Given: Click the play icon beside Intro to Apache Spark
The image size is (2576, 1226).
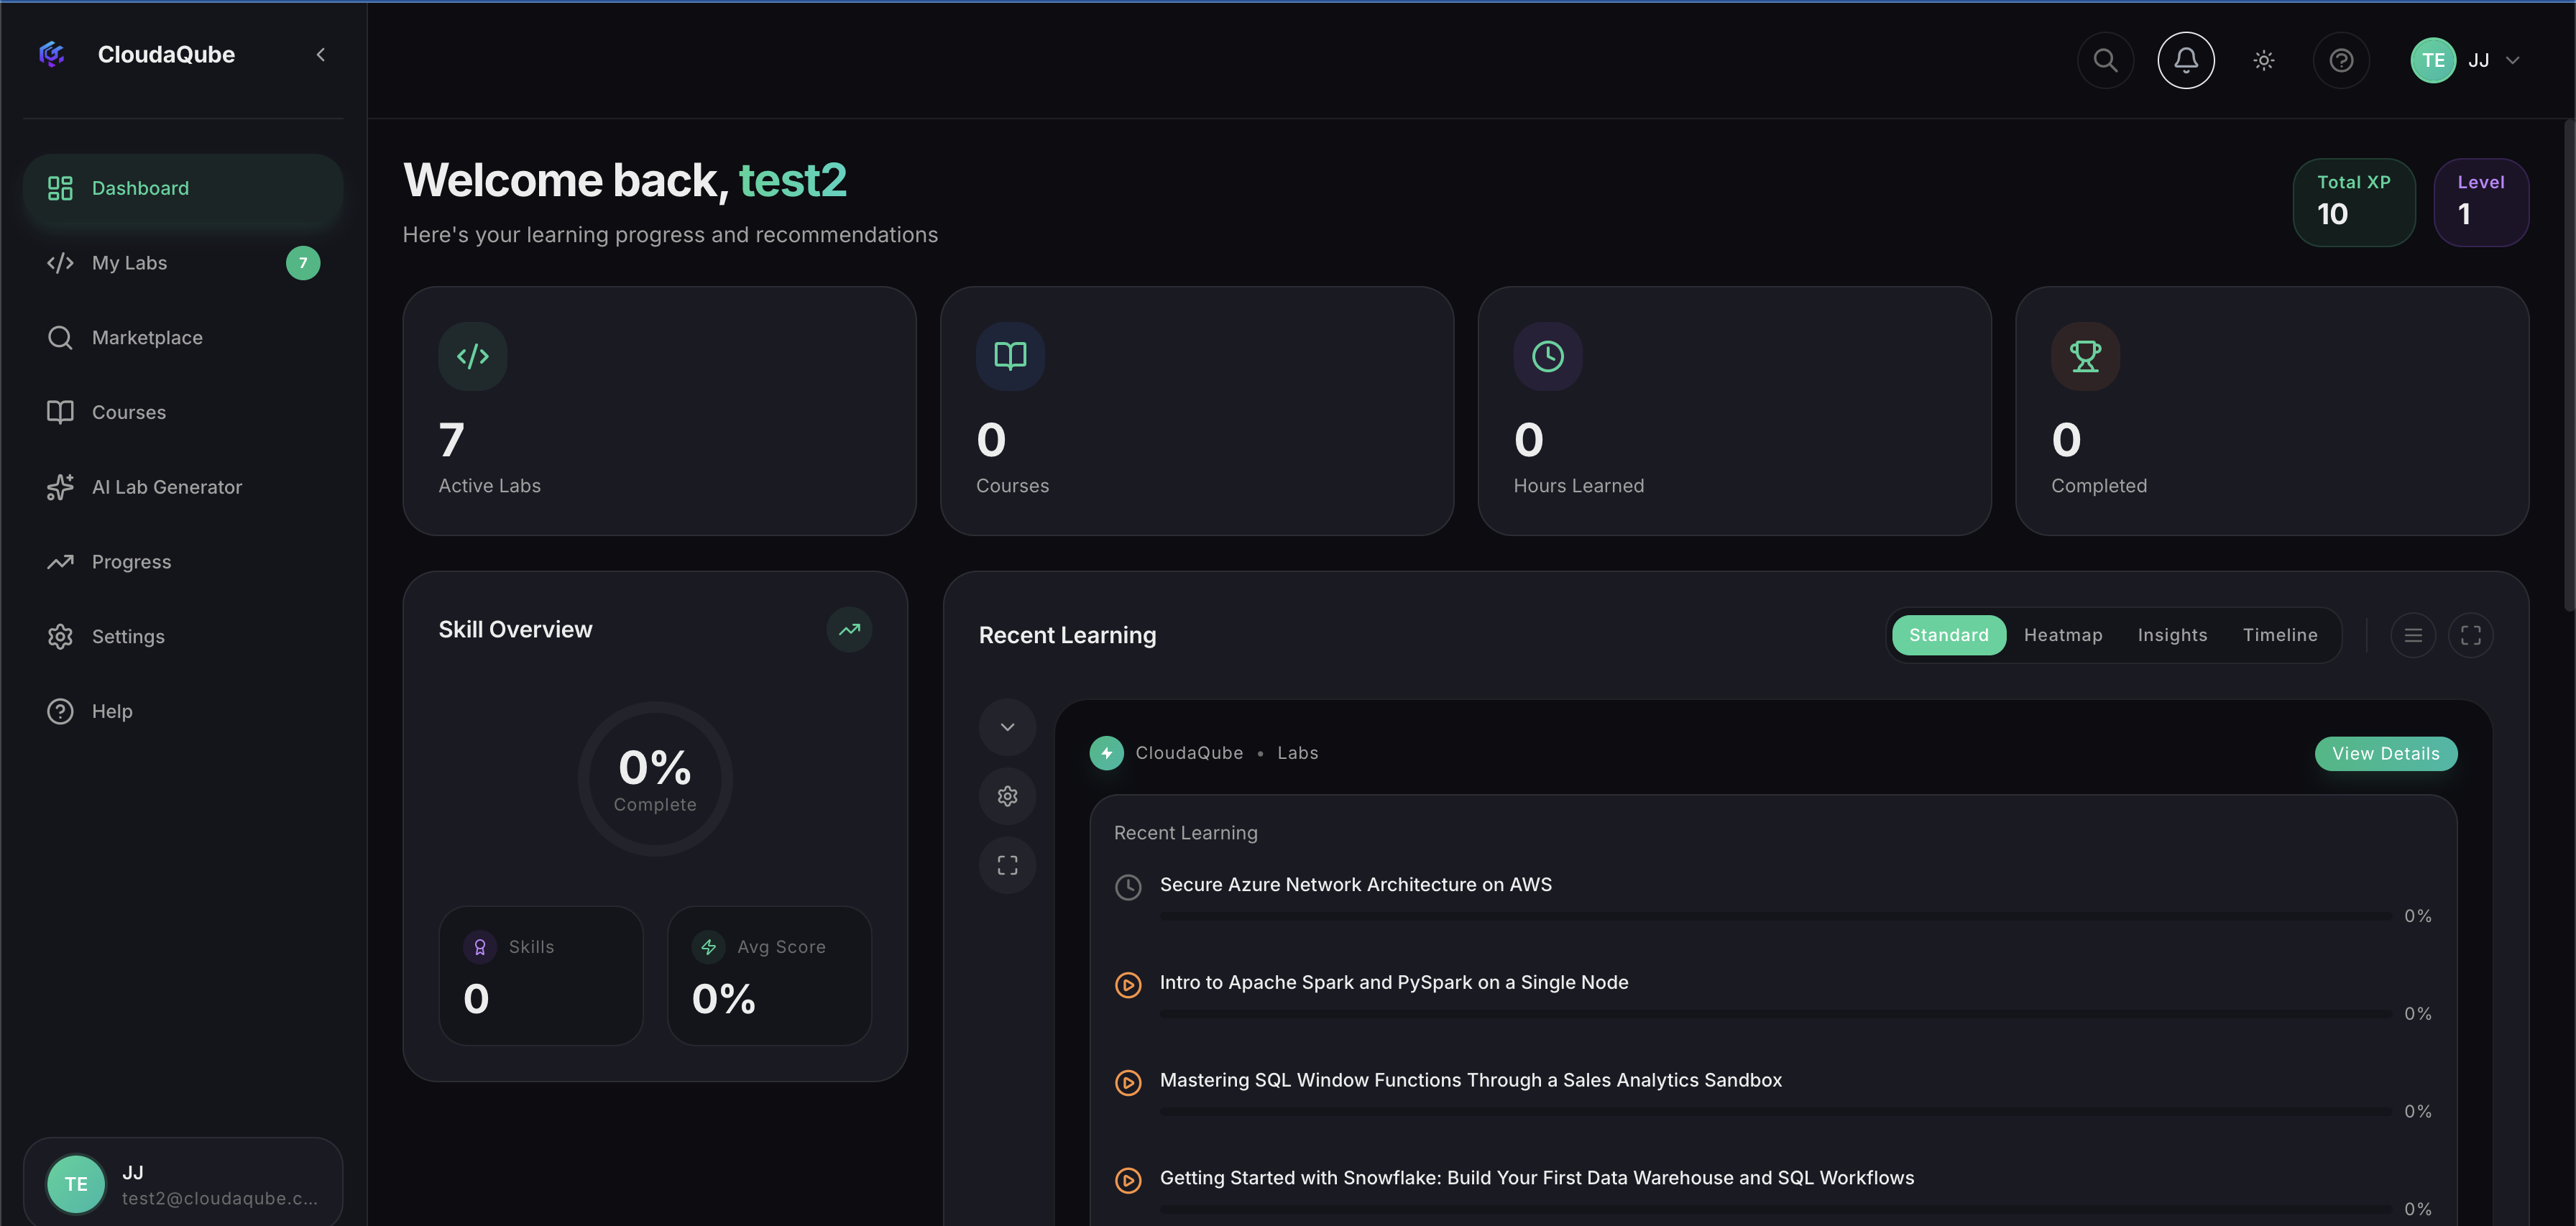Looking at the screenshot, I should 1128,985.
